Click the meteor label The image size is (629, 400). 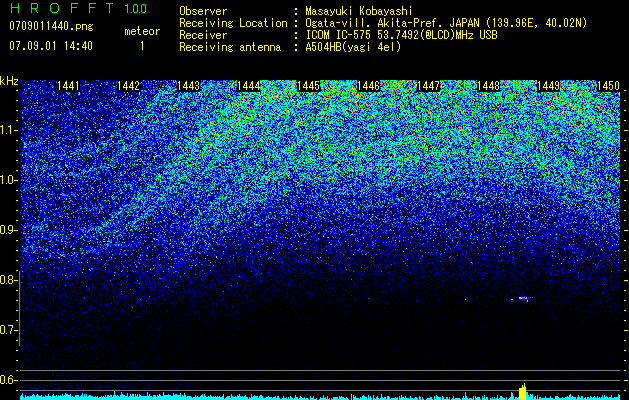(x=142, y=31)
